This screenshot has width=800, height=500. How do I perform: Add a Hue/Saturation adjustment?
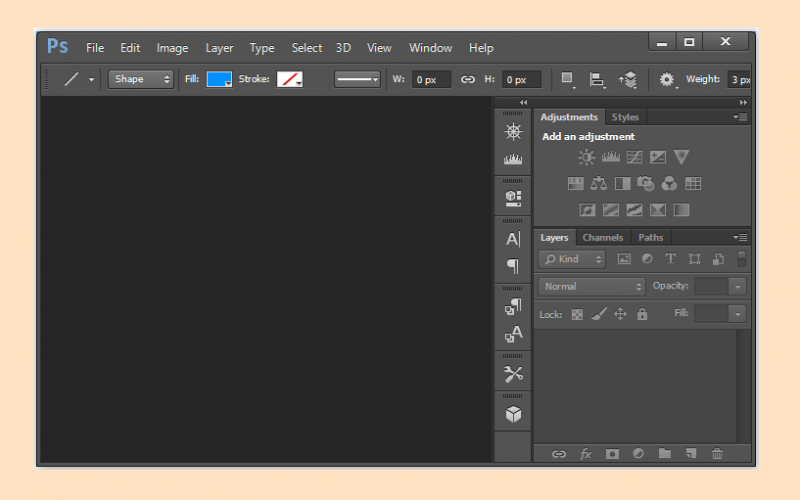click(x=576, y=184)
